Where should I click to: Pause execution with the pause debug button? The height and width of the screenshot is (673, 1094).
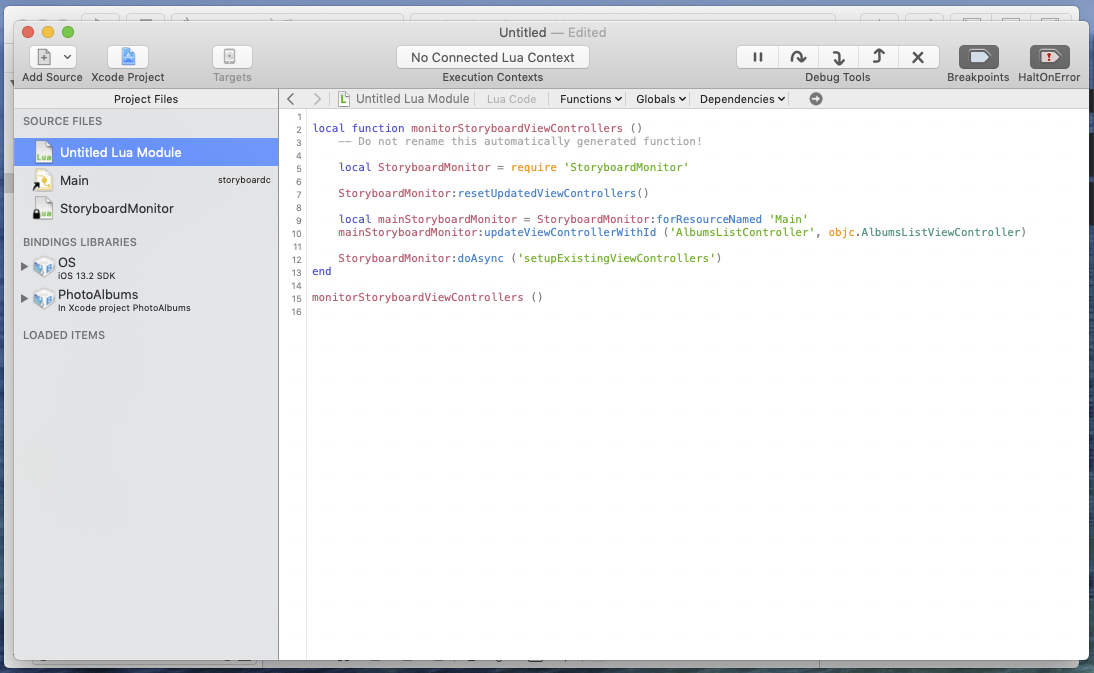pos(758,57)
